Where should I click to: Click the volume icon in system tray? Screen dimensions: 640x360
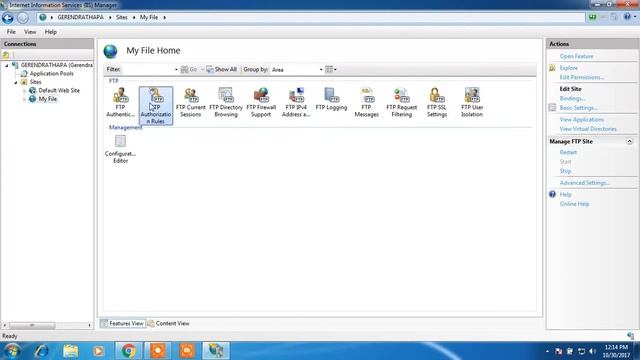592,351
